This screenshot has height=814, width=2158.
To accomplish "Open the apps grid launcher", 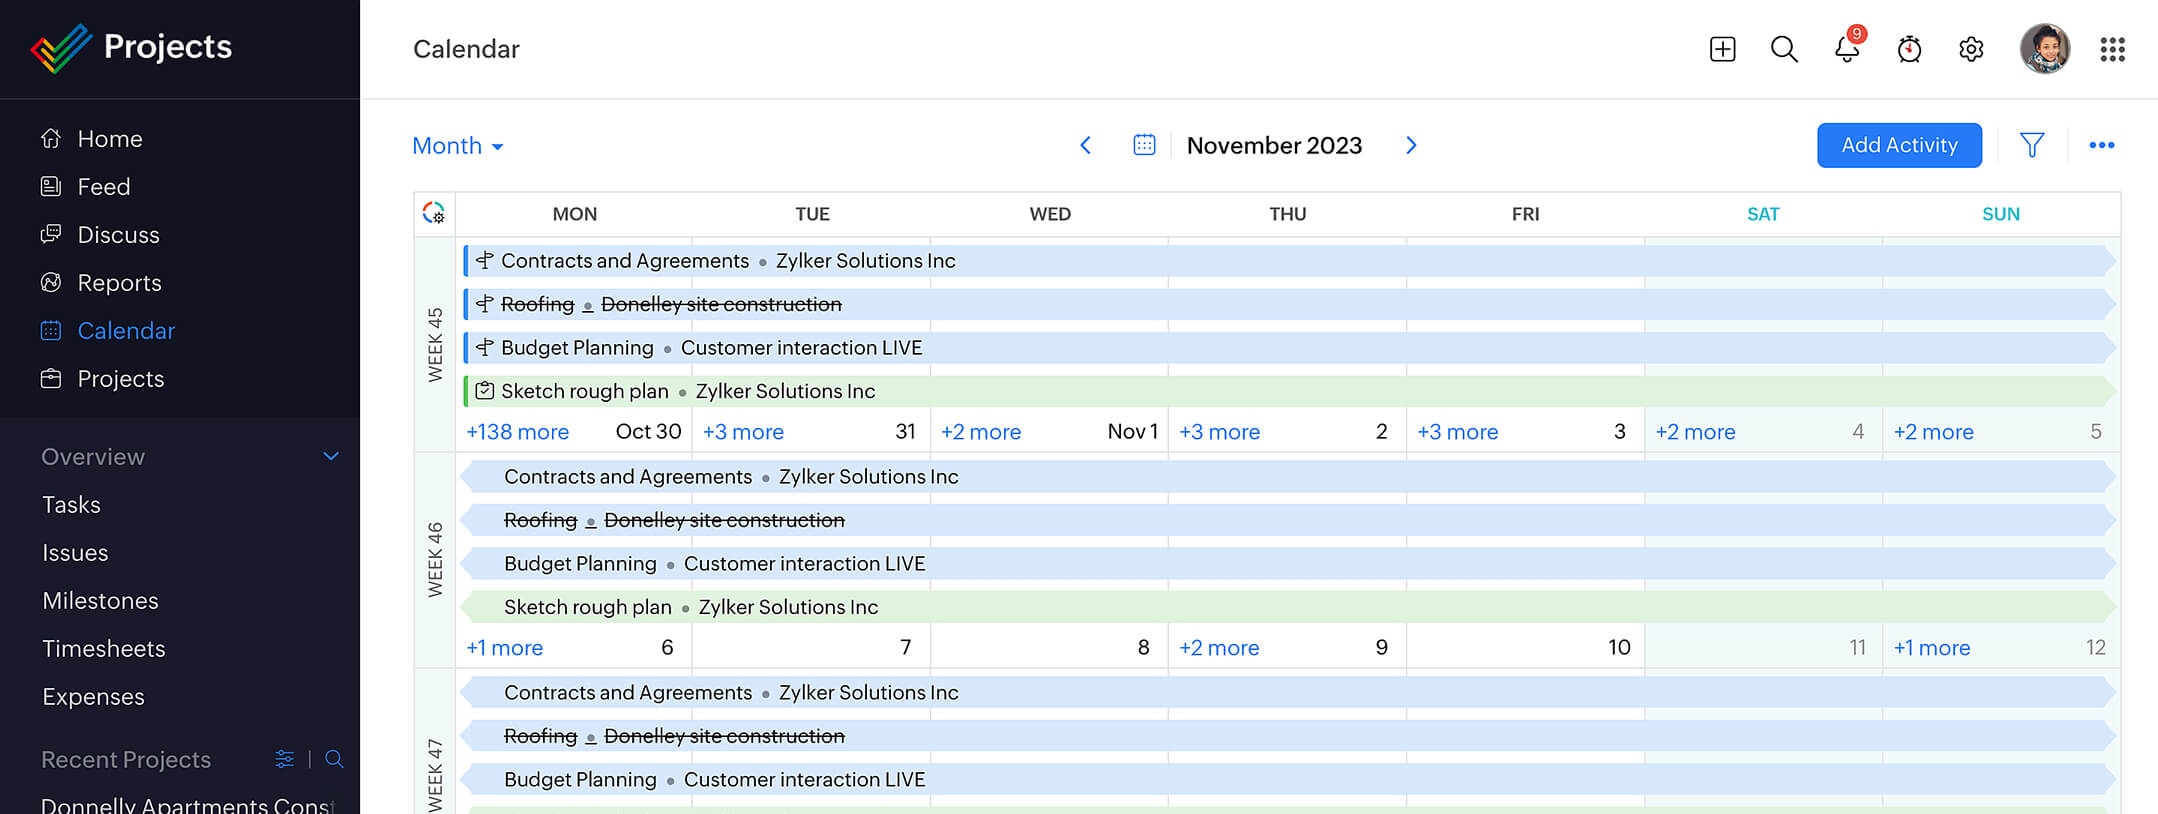I will click(2112, 49).
